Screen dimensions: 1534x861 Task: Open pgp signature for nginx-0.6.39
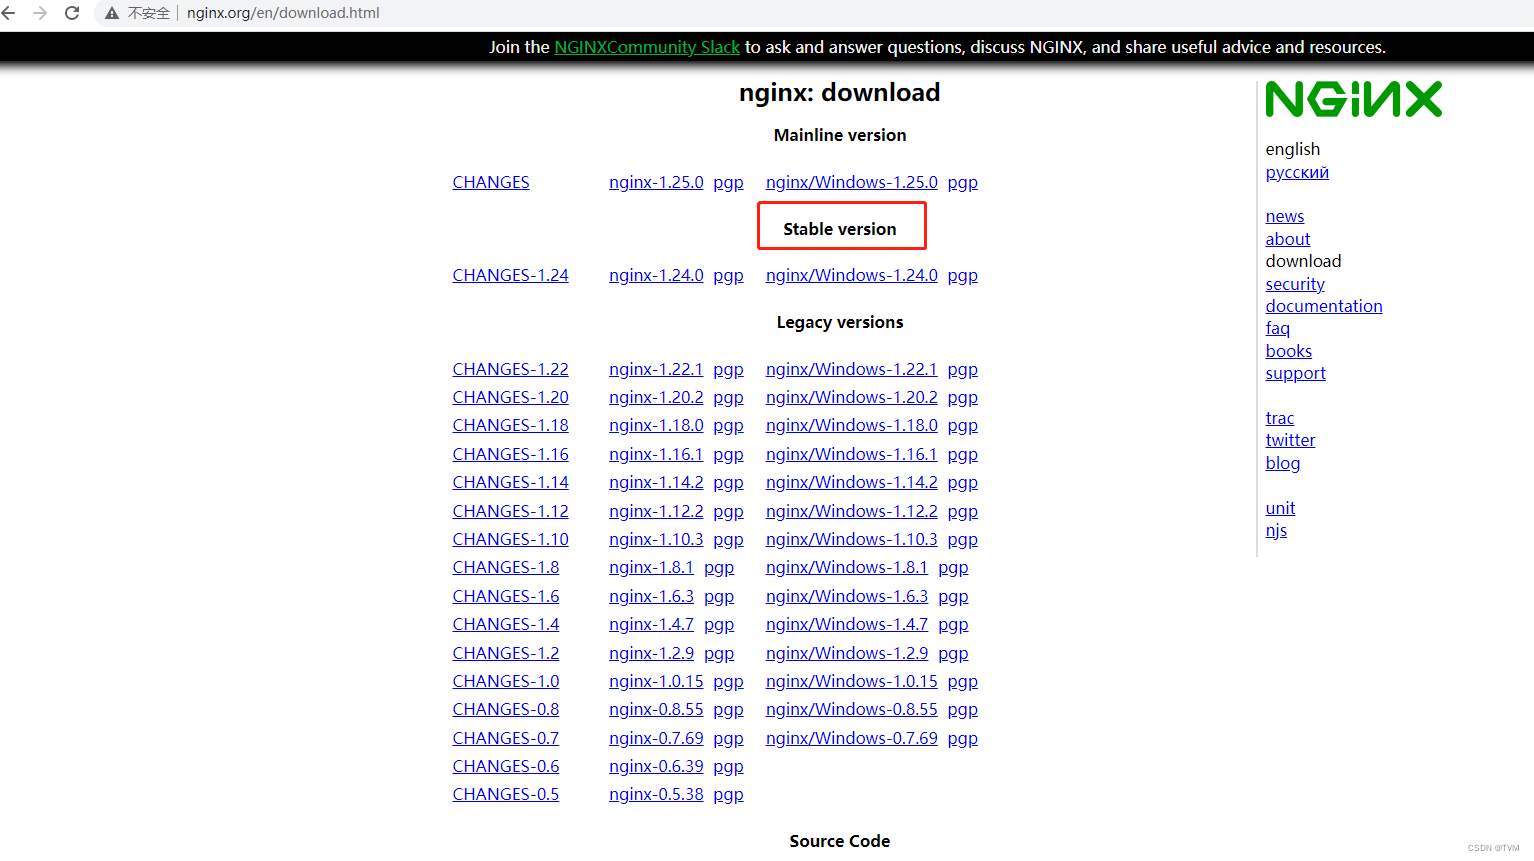(x=729, y=767)
